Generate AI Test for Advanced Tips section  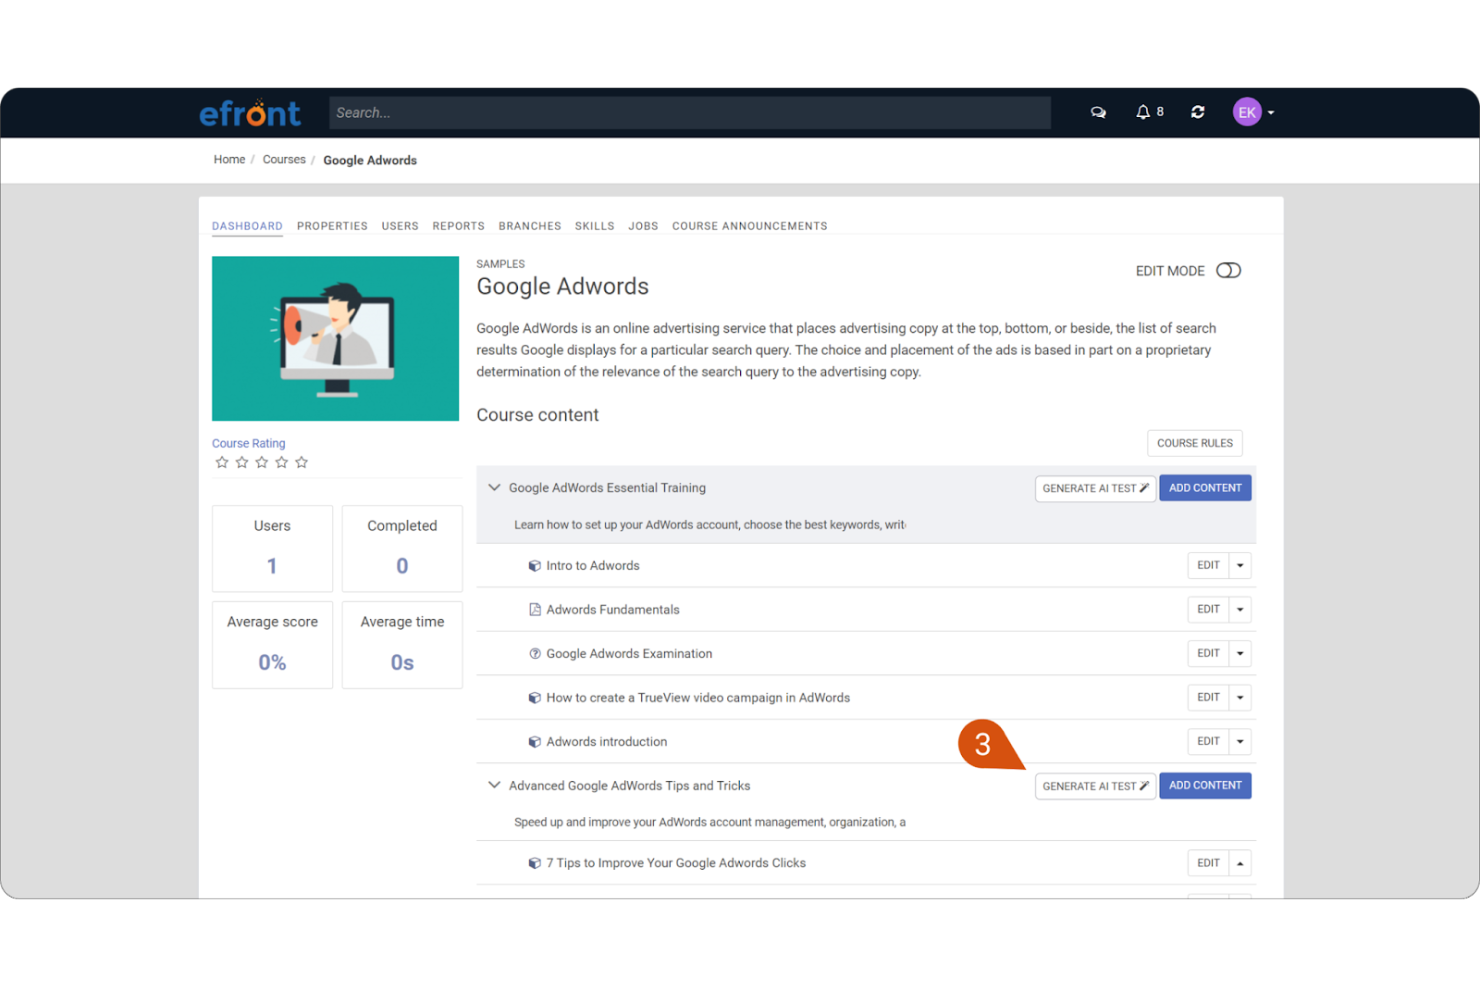click(x=1095, y=786)
